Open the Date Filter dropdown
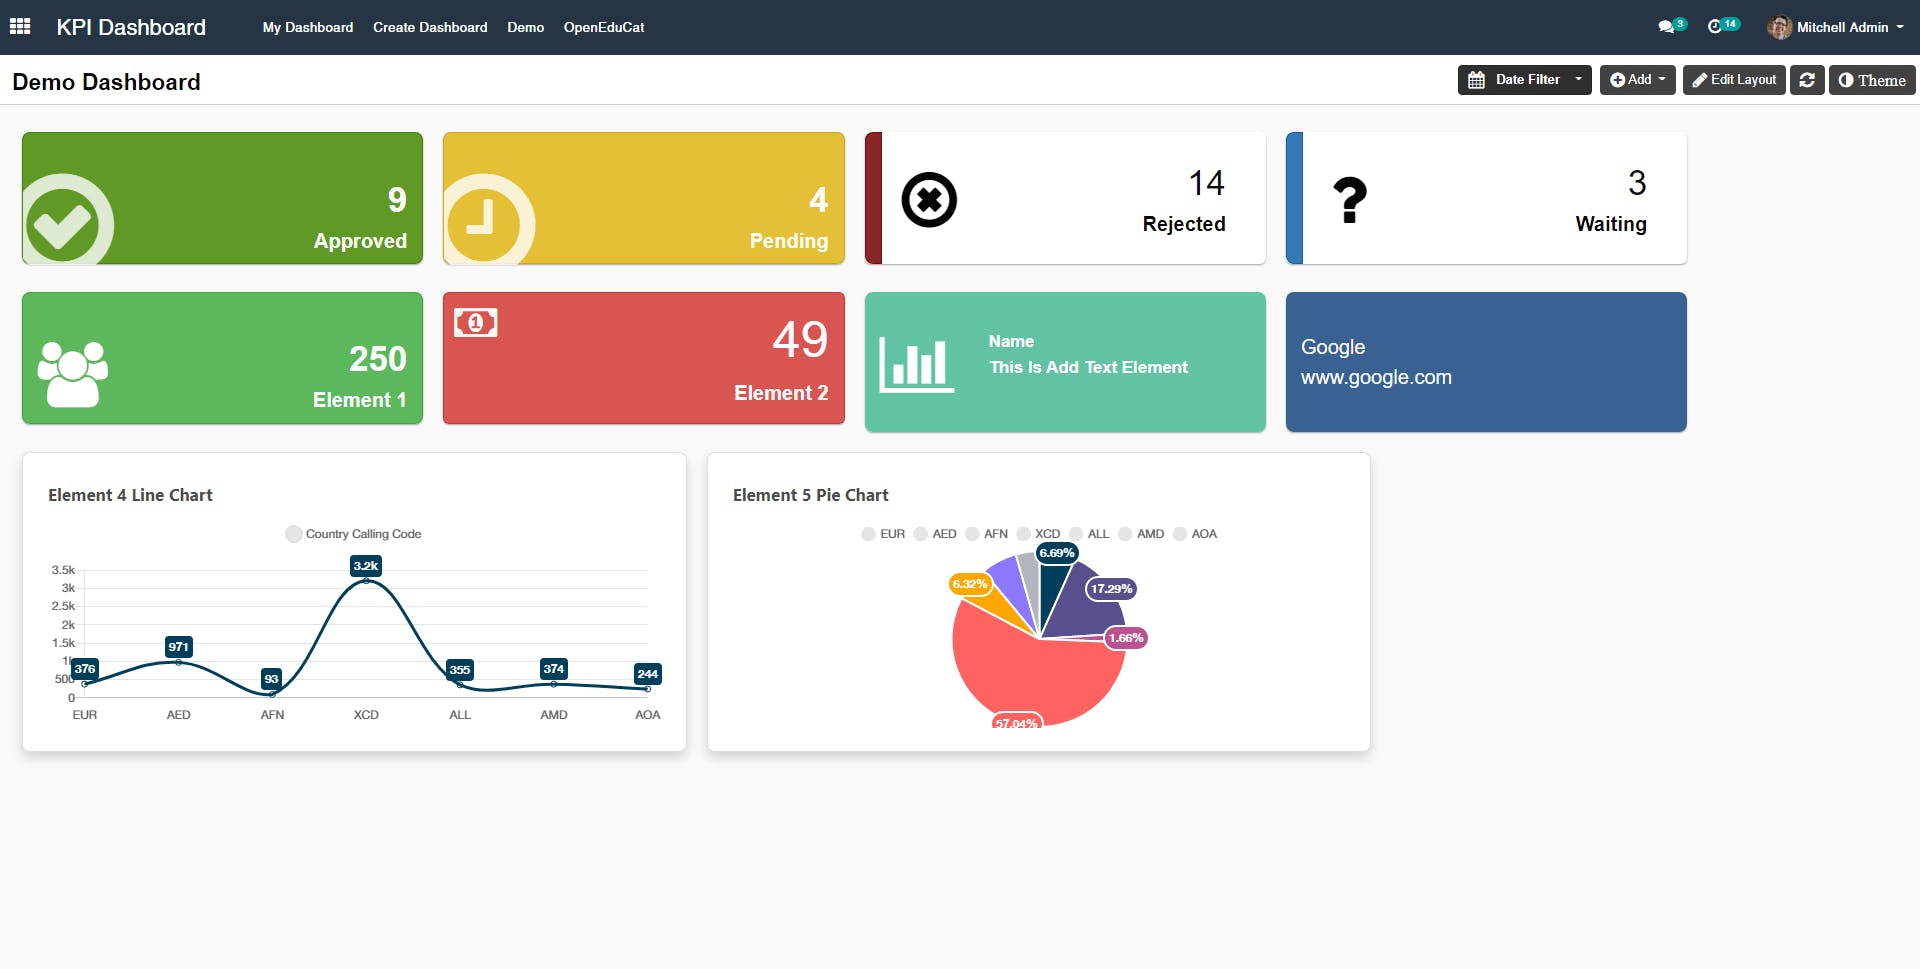Screen dimensions: 1920x969 click(1524, 80)
